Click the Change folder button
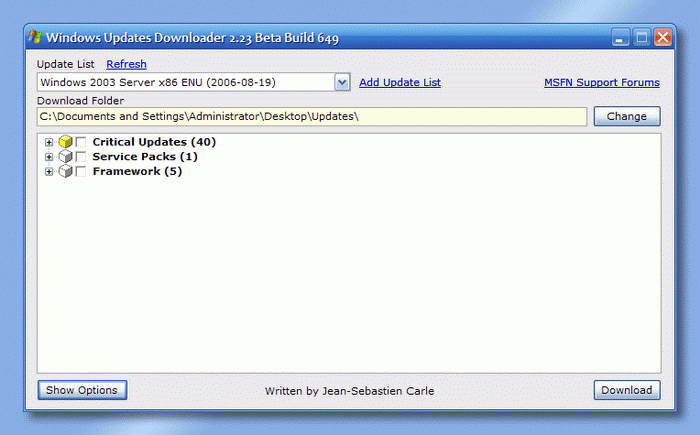This screenshot has width=700, height=435. (x=627, y=116)
